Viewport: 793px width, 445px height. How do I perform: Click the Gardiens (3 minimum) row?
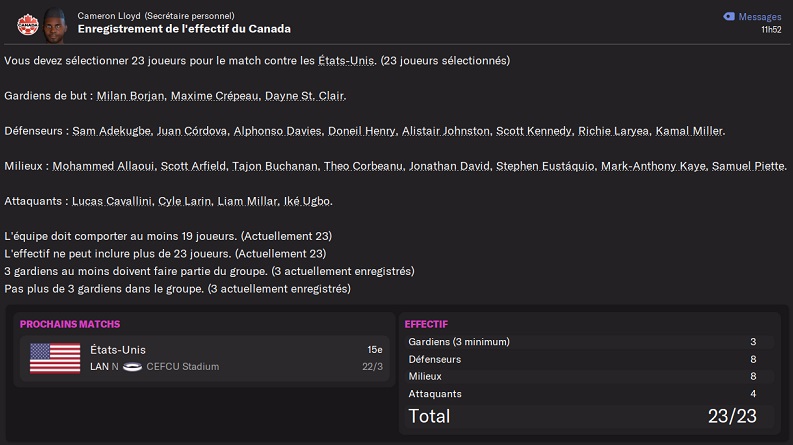[588, 342]
